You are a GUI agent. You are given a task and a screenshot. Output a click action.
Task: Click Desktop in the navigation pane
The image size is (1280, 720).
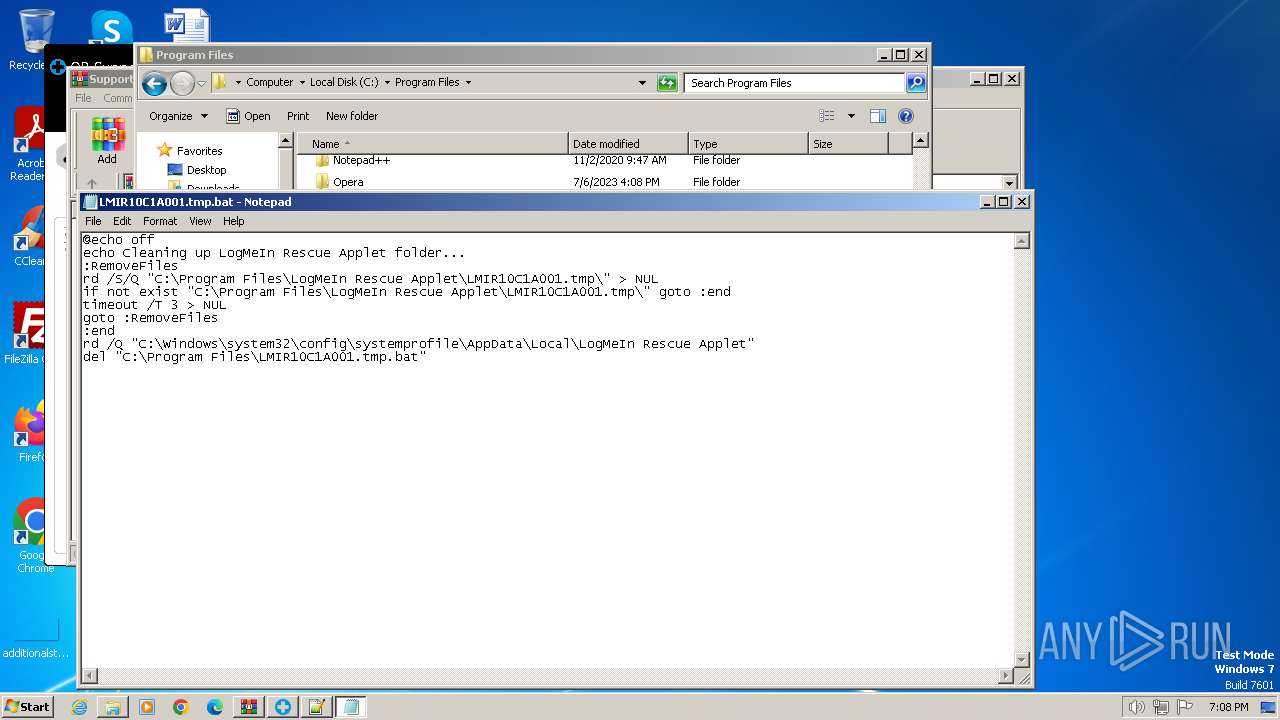[x=206, y=170]
